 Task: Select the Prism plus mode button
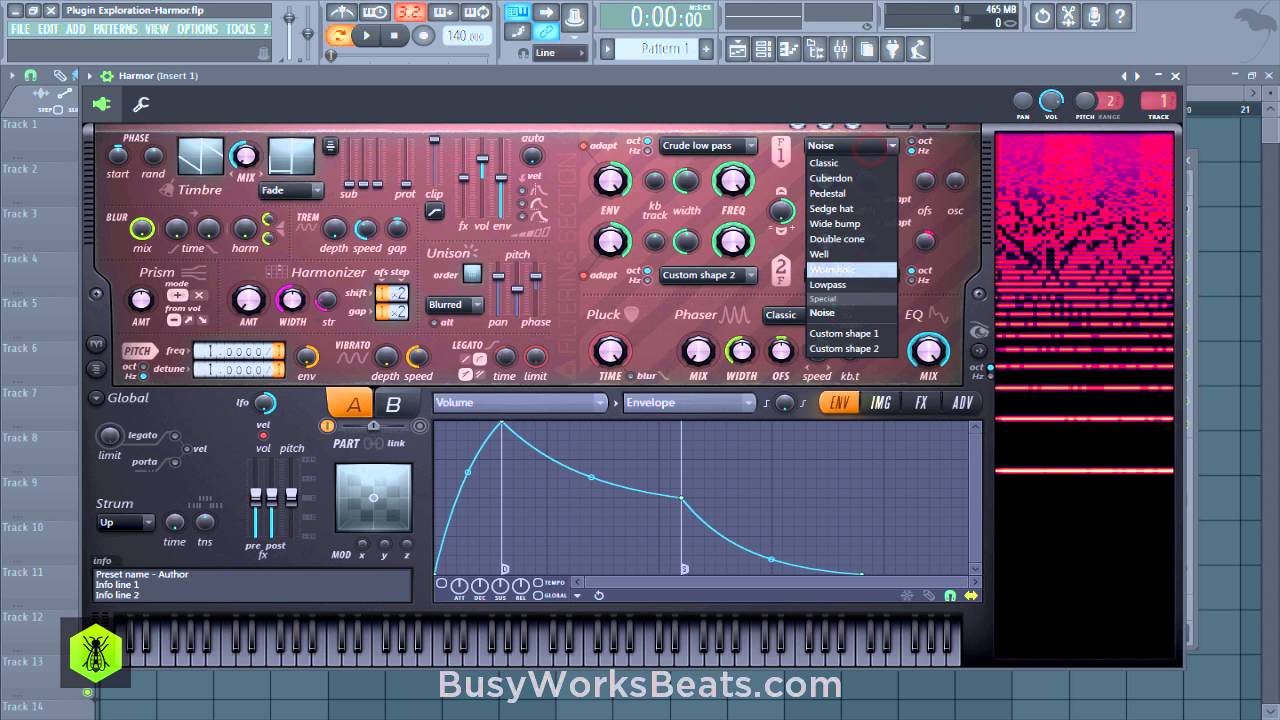(x=177, y=295)
